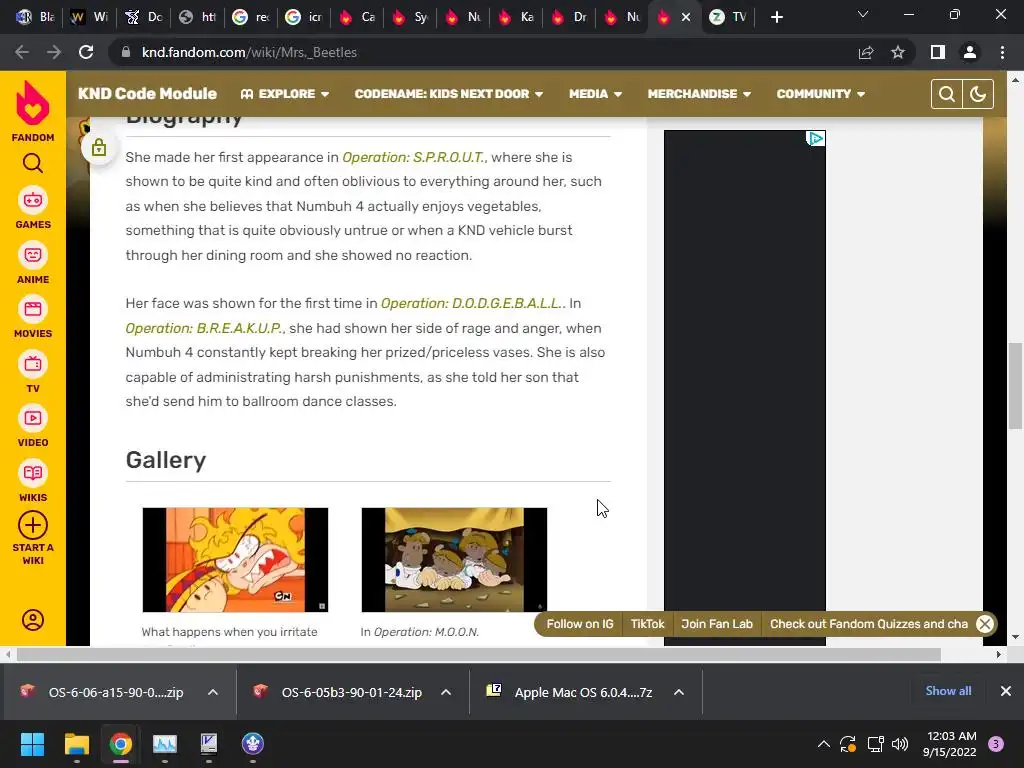Switch to the Wikipedia 'Wi' tab

[89, 17]
